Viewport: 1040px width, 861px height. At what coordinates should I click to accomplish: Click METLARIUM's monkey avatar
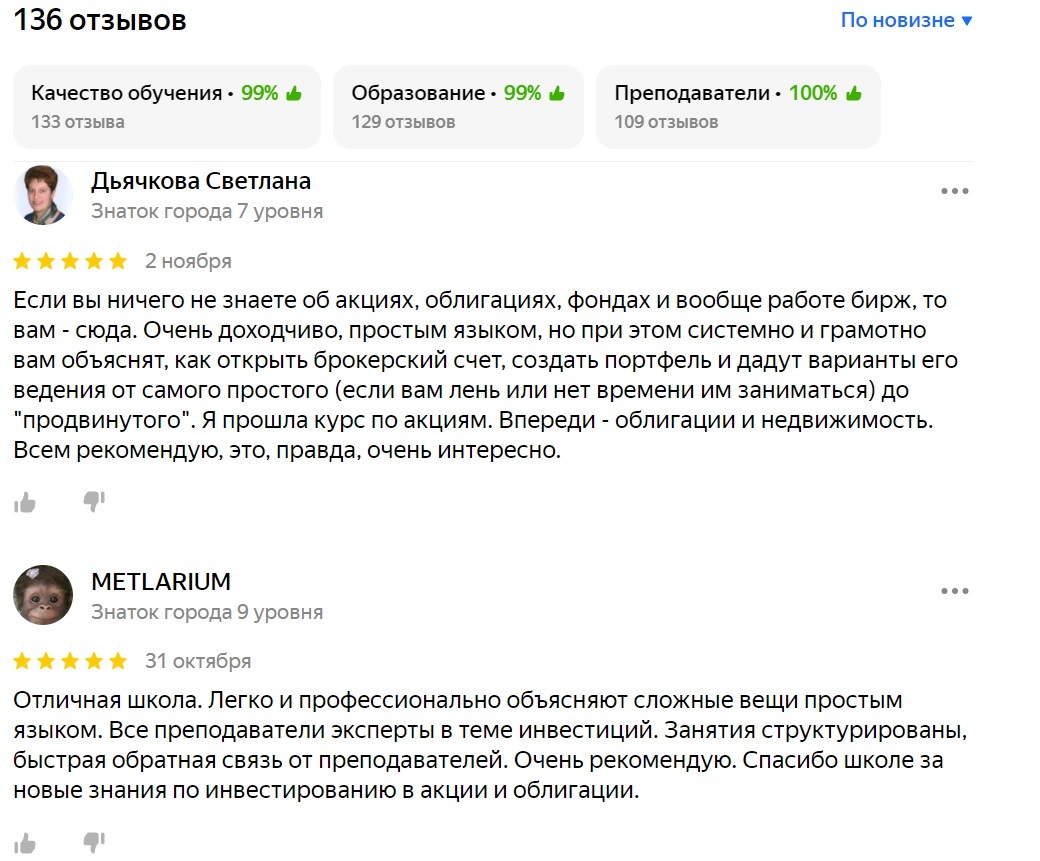coord(43,595)
